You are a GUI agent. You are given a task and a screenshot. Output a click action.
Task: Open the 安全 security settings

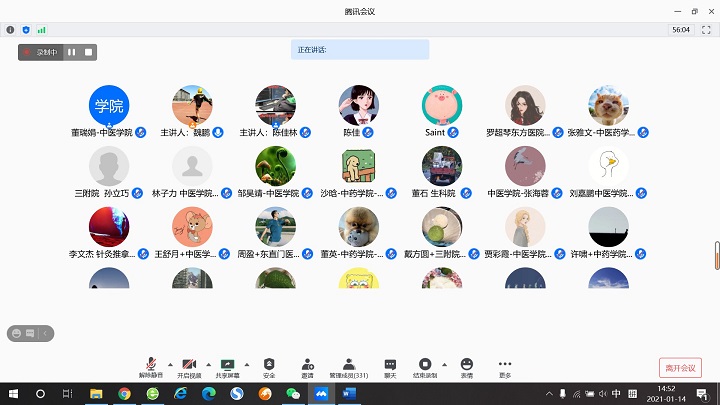tap(268, 366)
